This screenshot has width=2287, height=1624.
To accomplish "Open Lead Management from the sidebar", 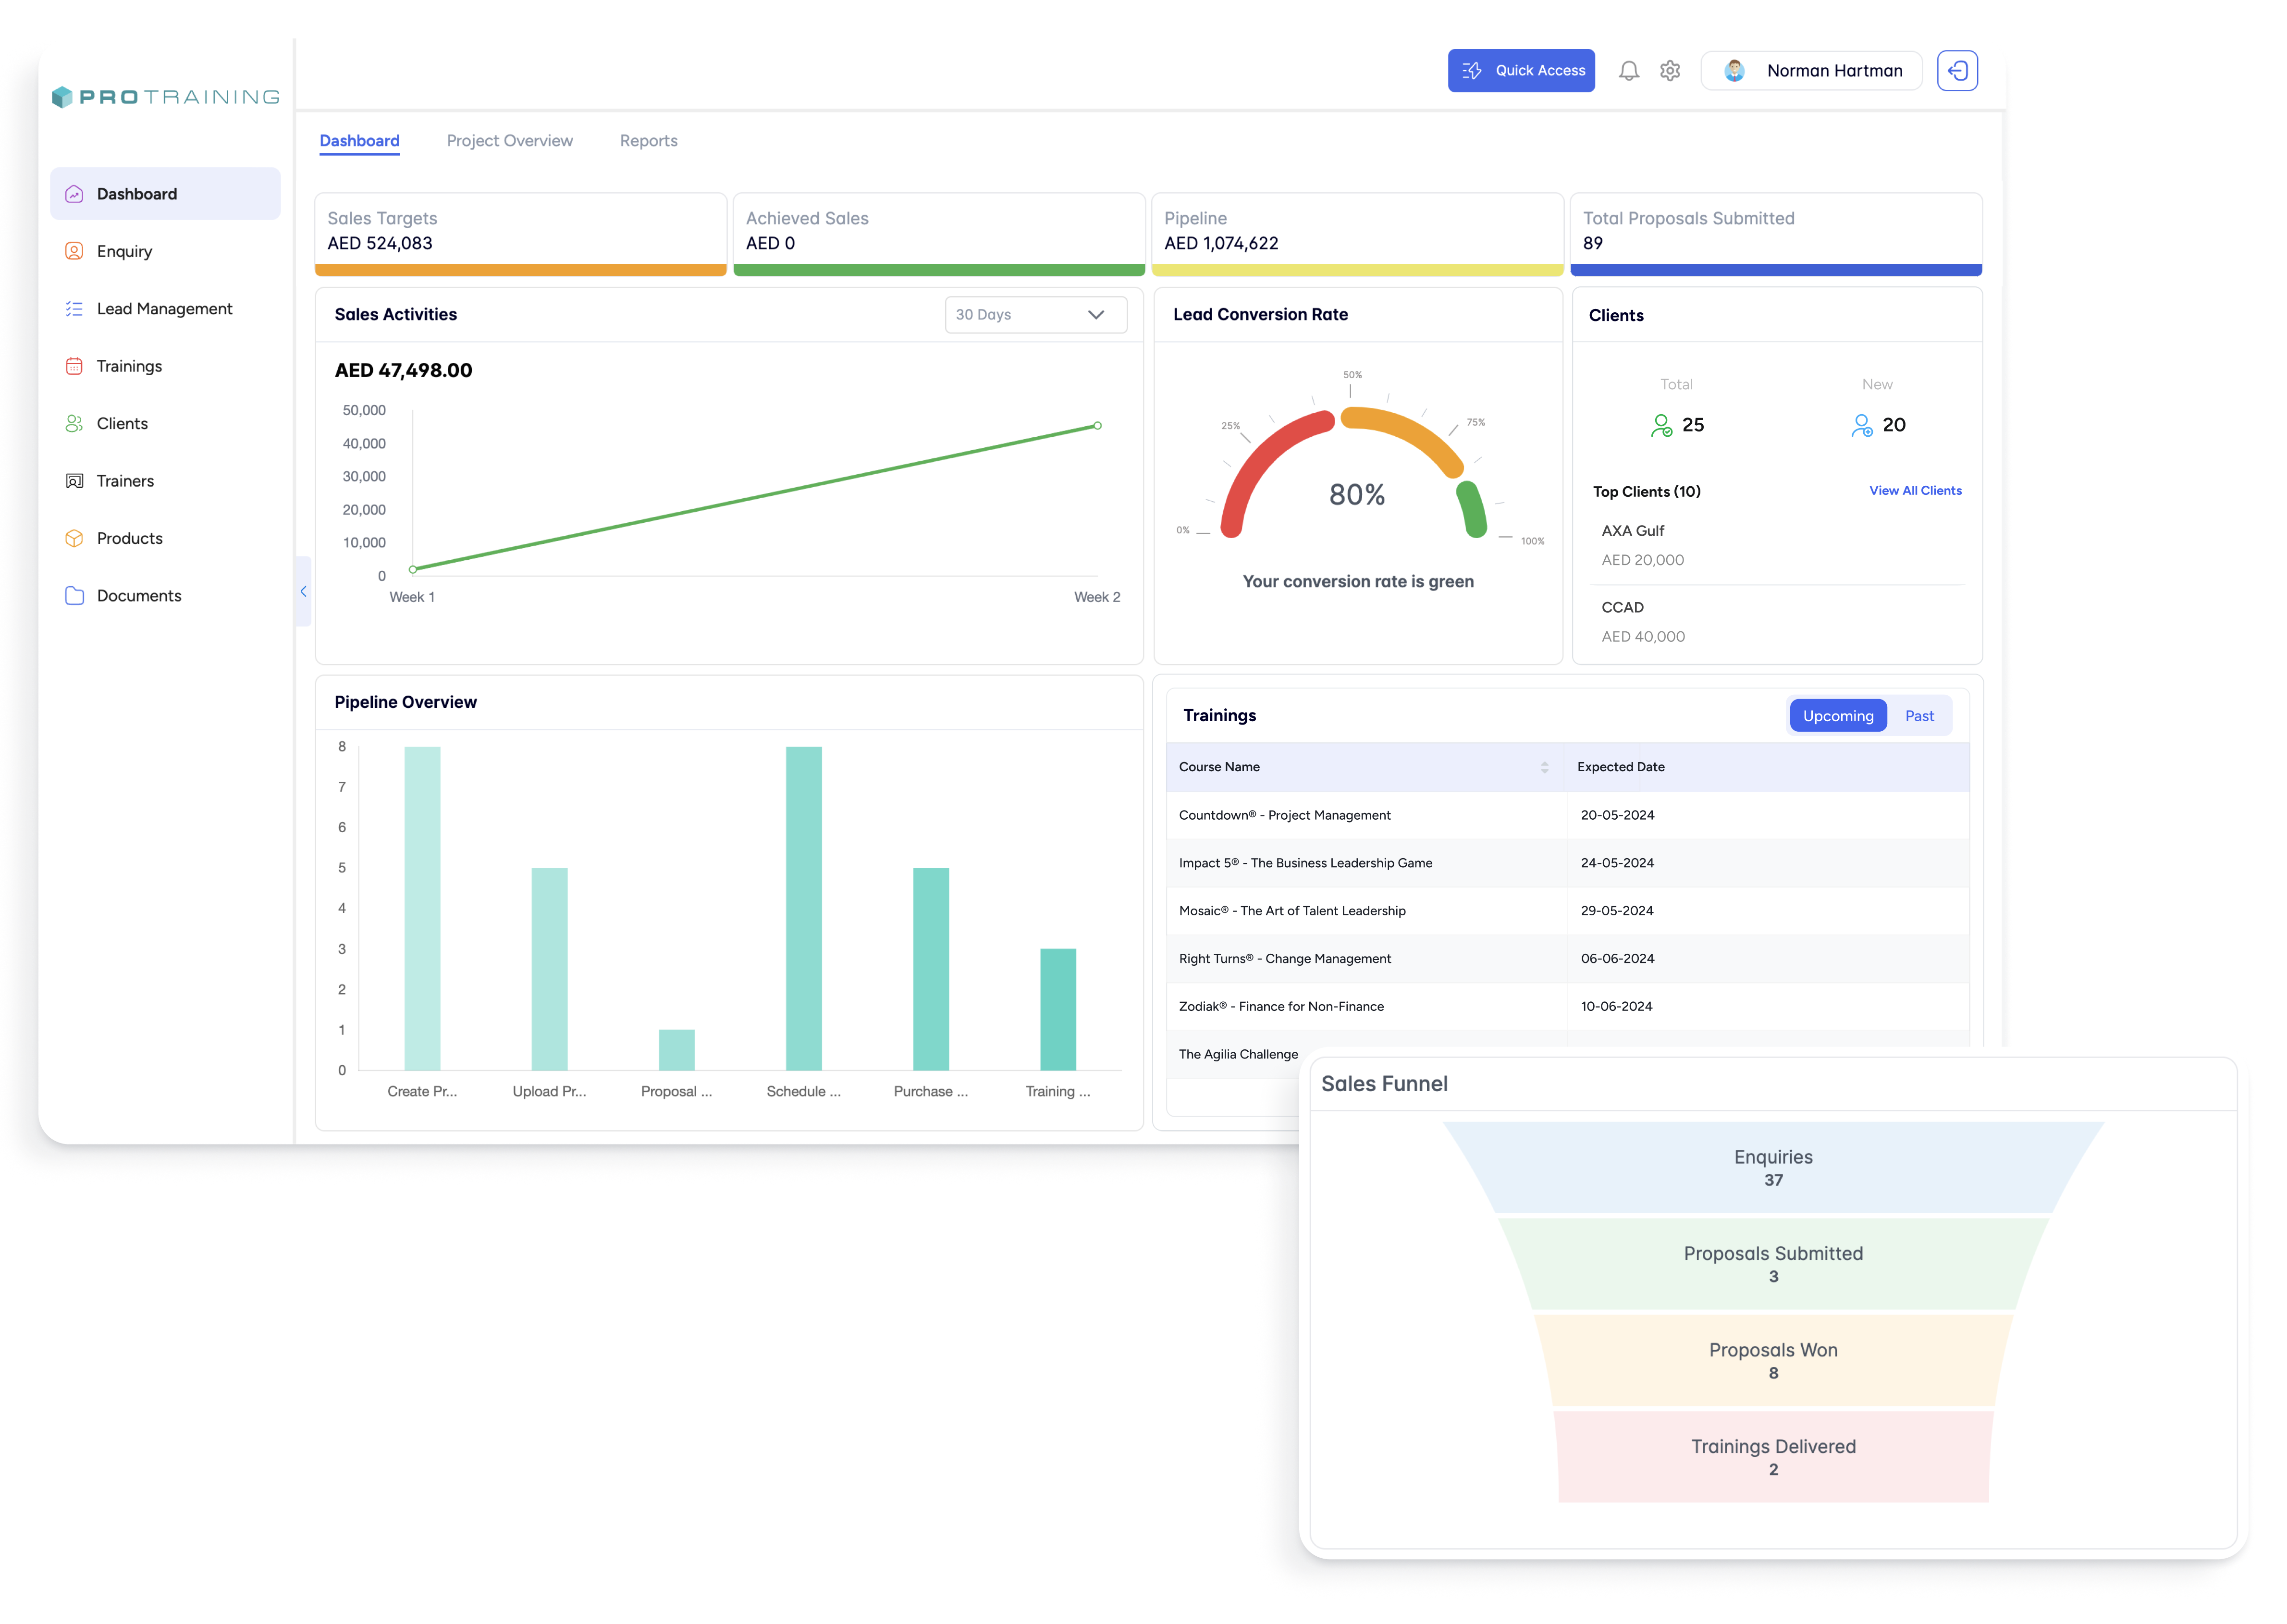I will click(x=165, y=309).
